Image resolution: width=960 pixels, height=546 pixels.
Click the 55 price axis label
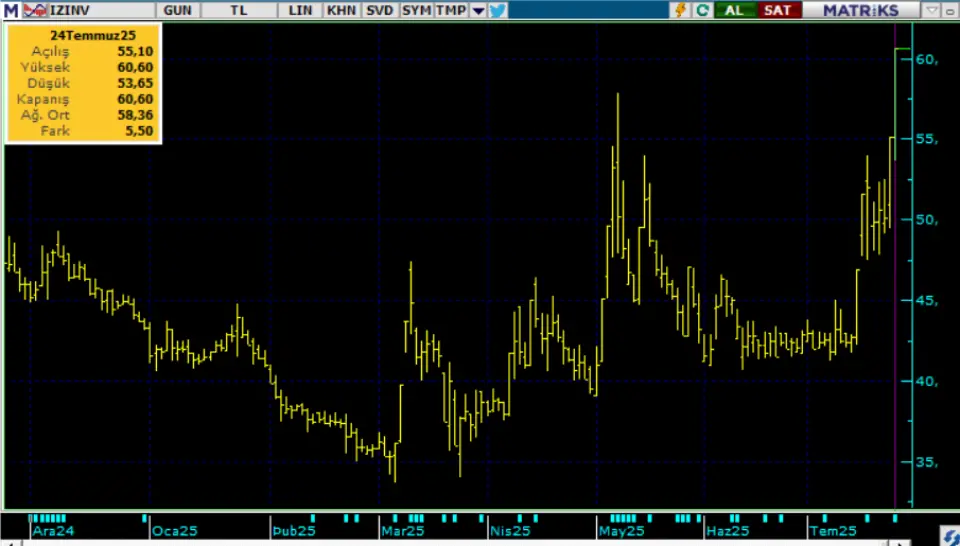pos(926,139)
